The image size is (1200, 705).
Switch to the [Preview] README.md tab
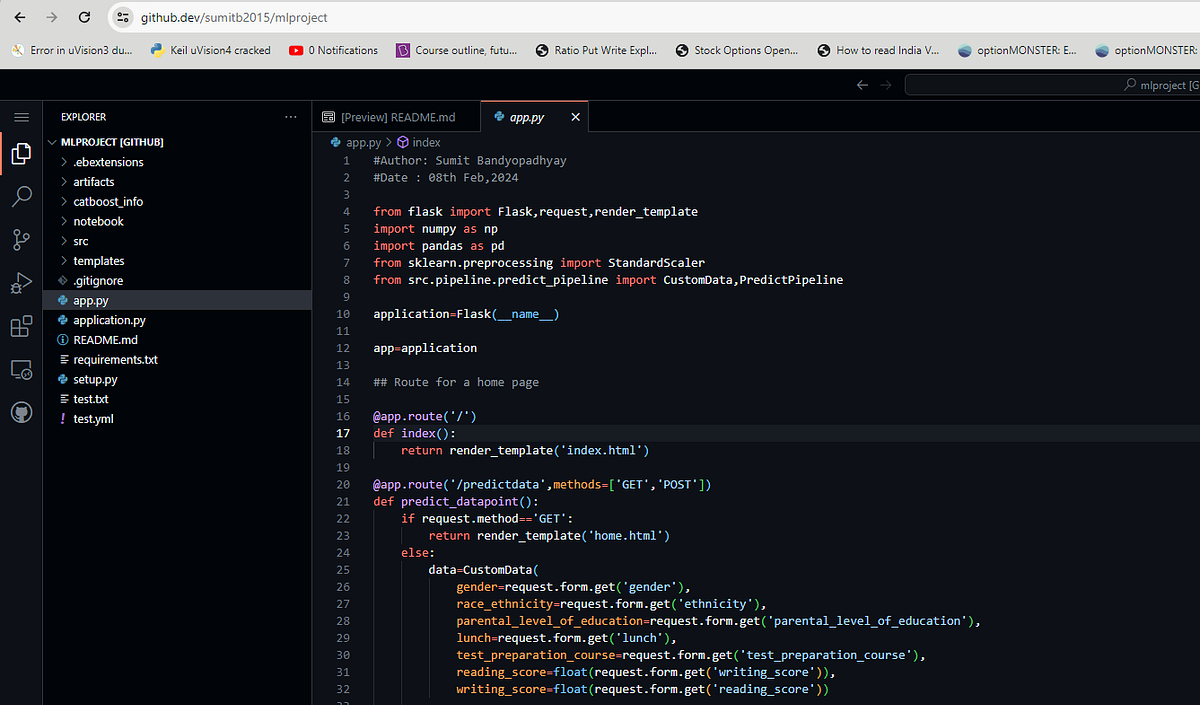[x=397, y=116]
